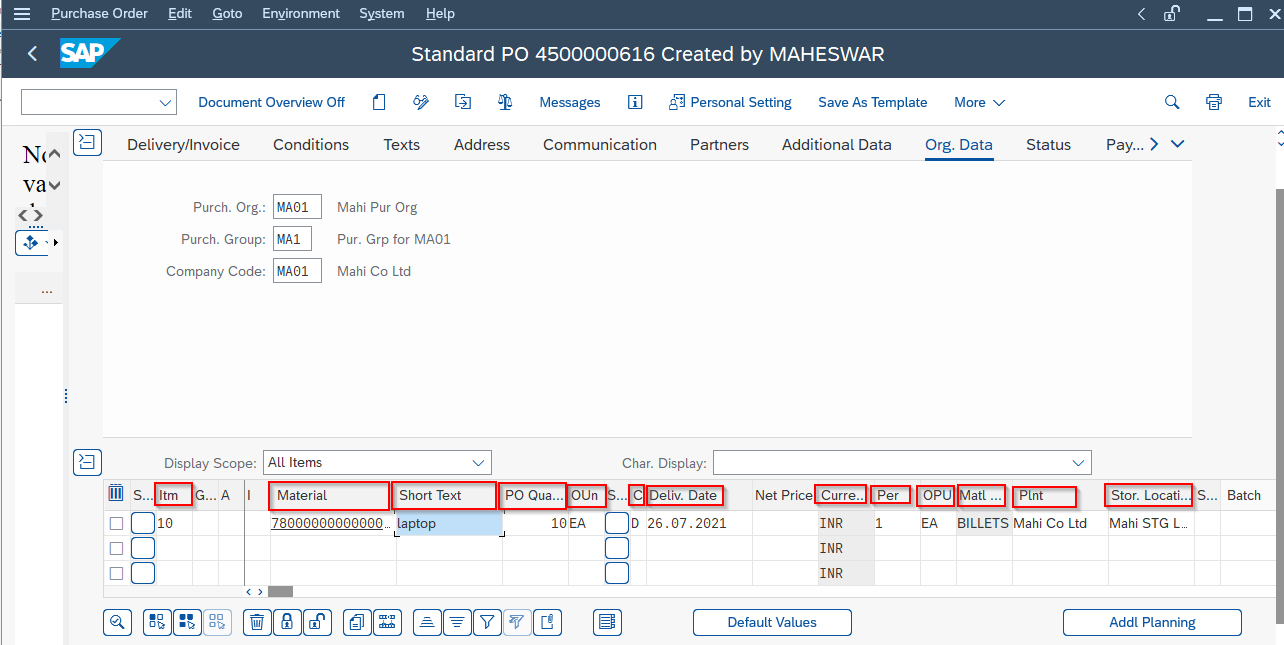This screenshot has width=1284, height=645.
Task: Collapse header section with the top toggle icon
Action: [88, 143]
